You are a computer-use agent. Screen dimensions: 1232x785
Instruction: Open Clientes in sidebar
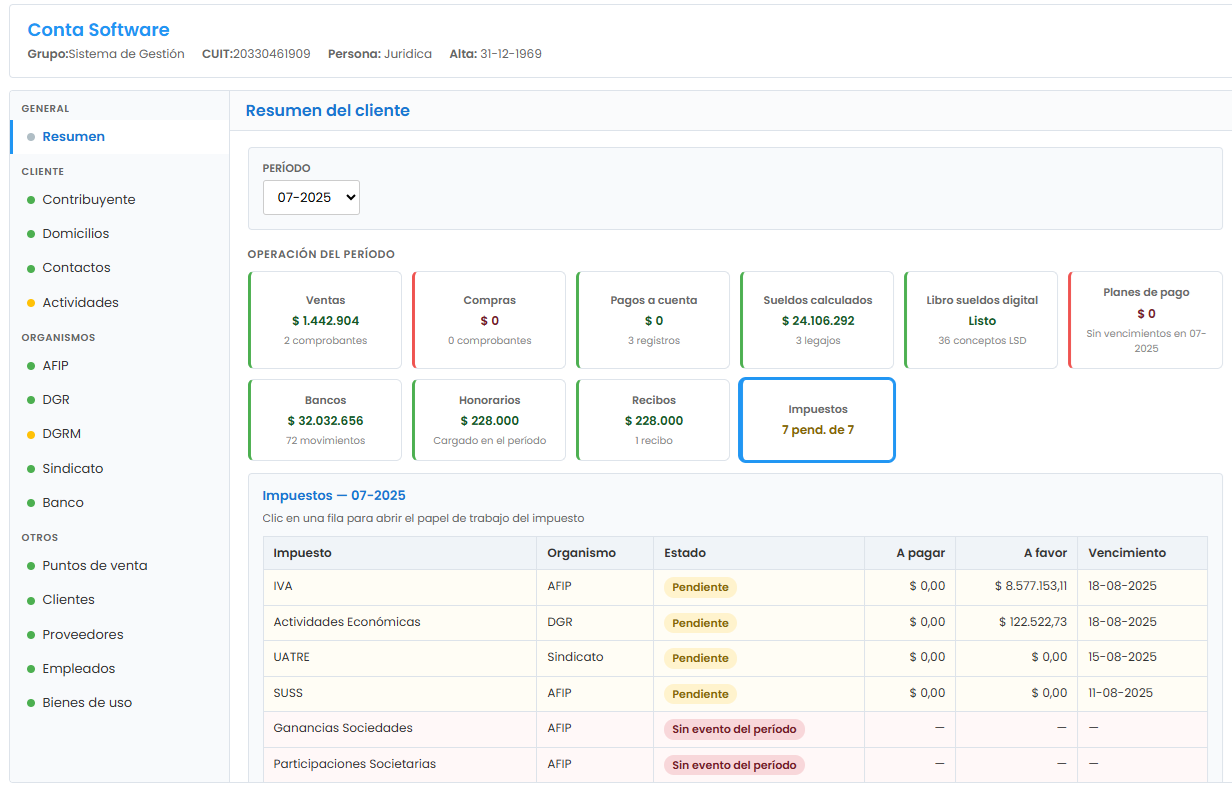coord(119,600)
